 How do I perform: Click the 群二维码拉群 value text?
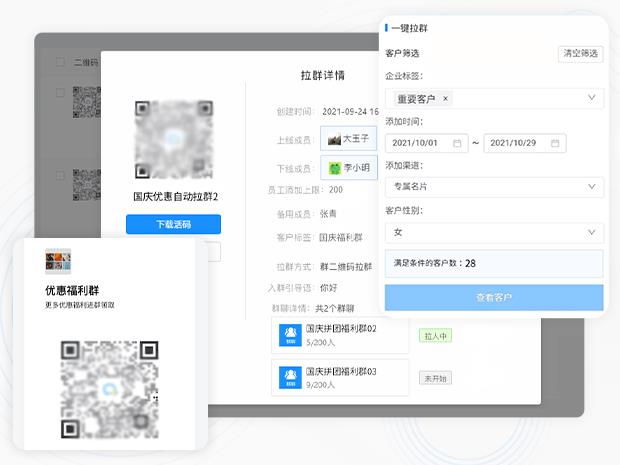(346, 267)
